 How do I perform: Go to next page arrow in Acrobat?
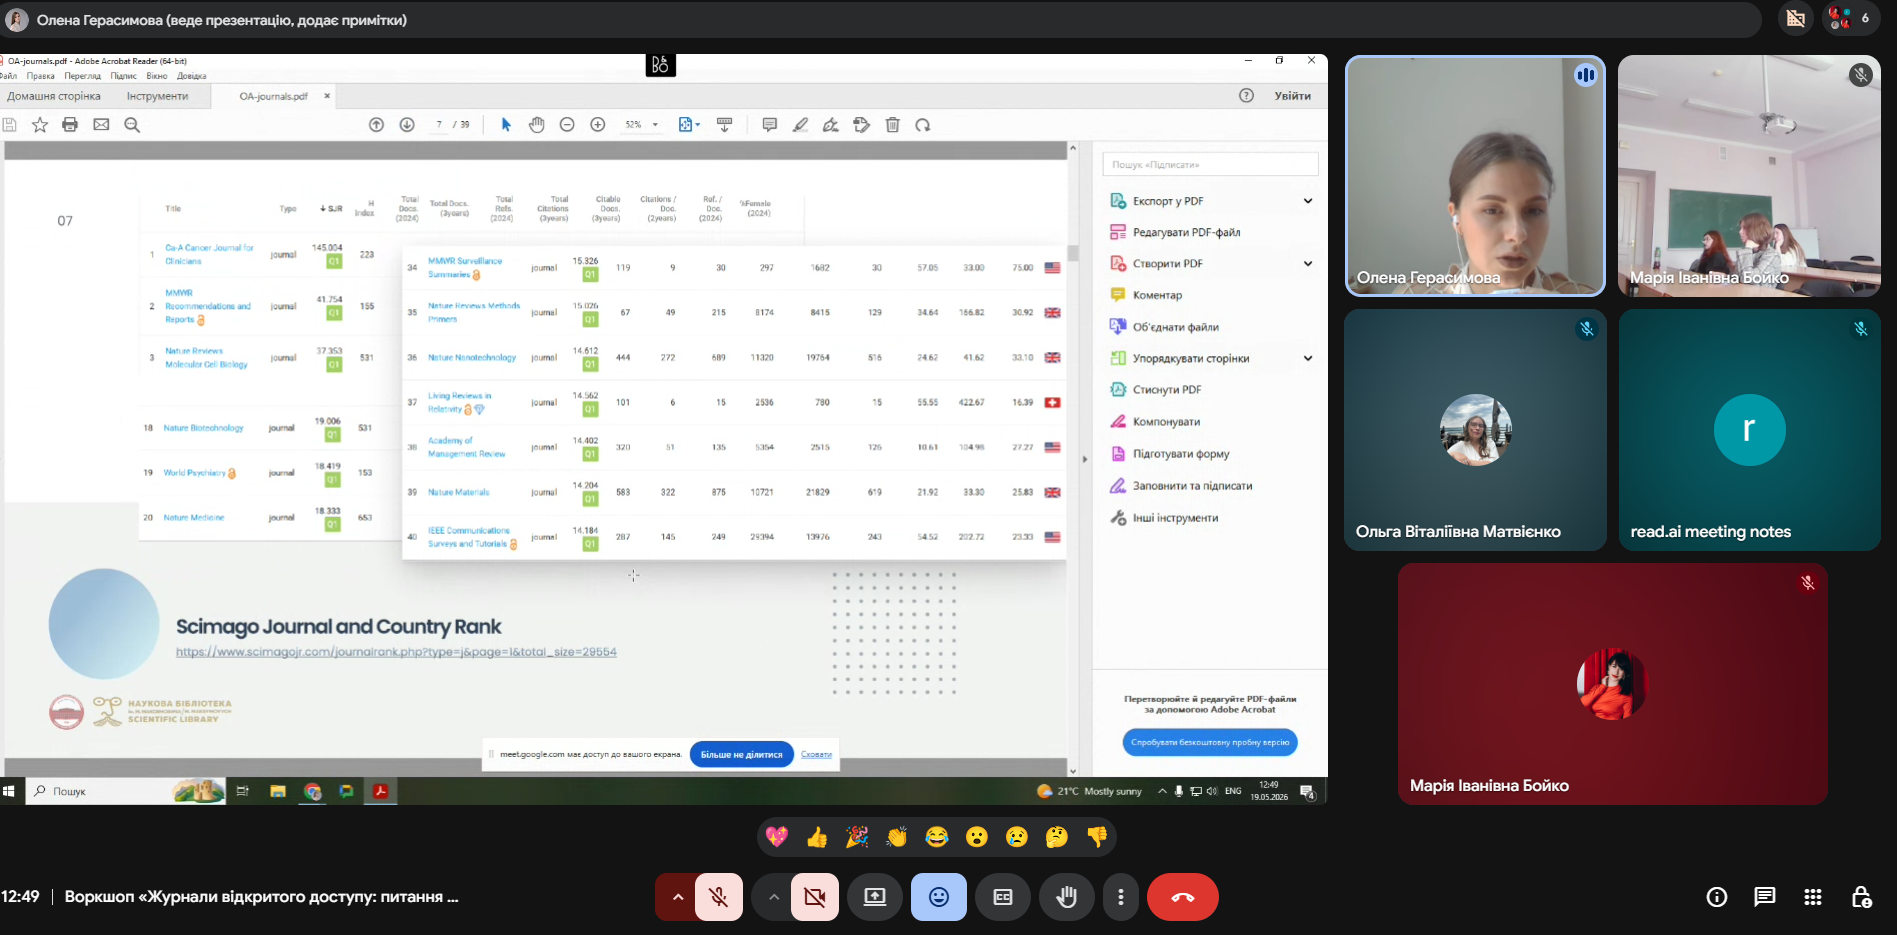[407, 125]
